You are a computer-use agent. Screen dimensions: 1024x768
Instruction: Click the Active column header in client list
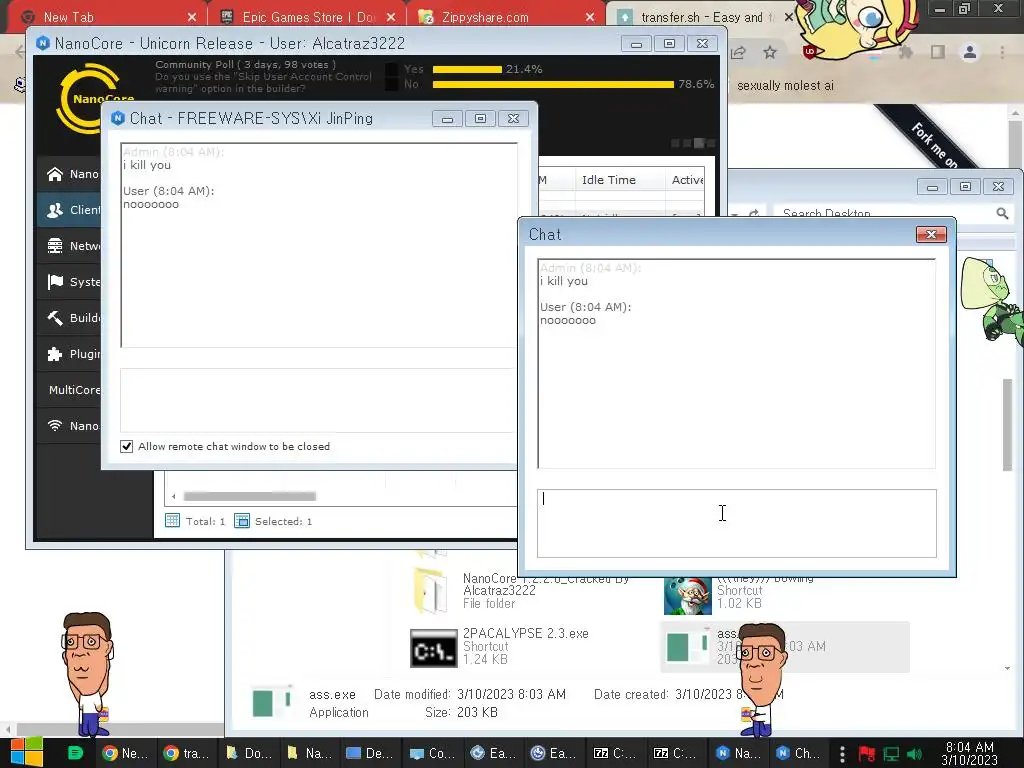688,180
